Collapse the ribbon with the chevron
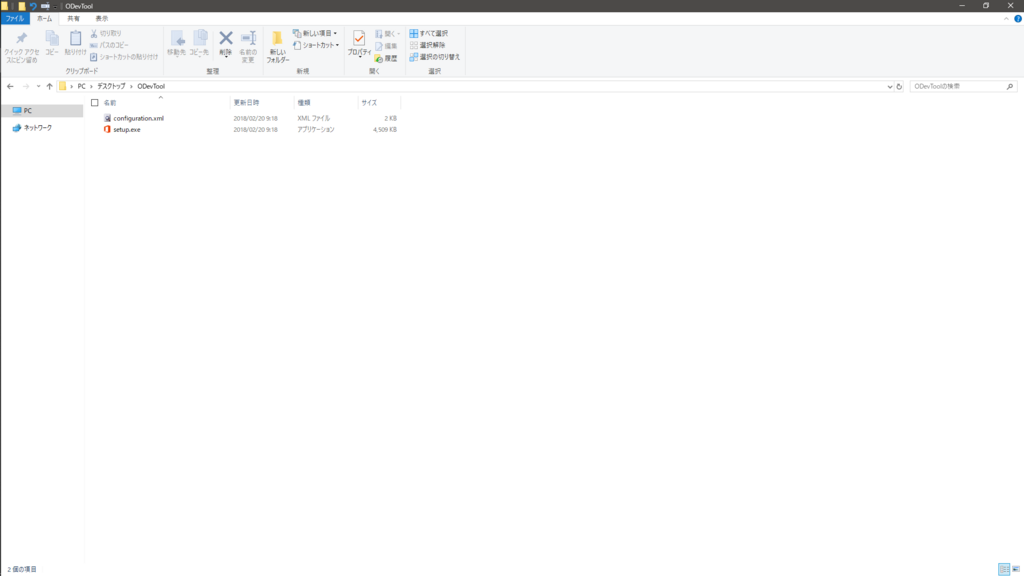The width and height of the screenshot is (1024, 576). (1006, 18)
